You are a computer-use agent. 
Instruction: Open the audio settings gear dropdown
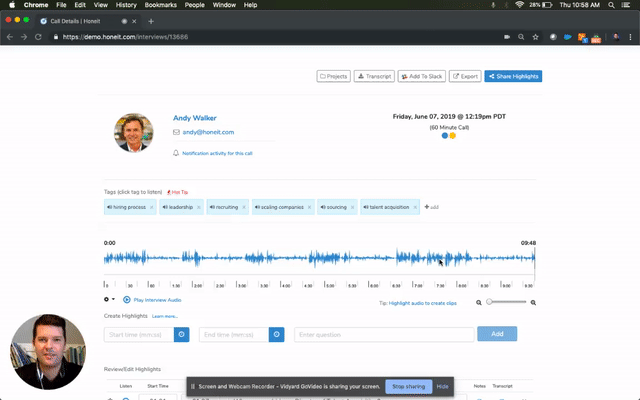click(x=109, y=299)
